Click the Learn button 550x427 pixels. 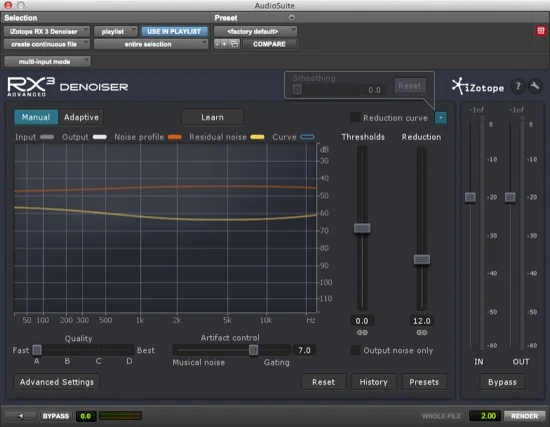pos(212,117)
